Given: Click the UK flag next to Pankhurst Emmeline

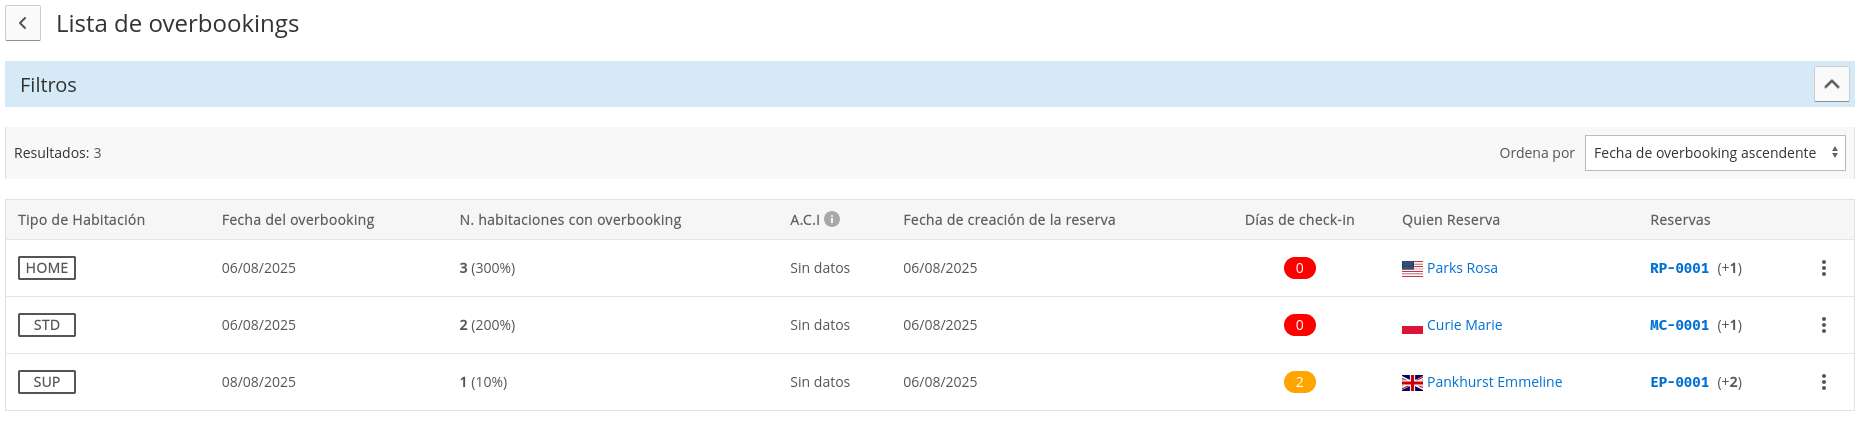Looking at the screenshot, I should pyautogui.click(x=1412, y=383).
